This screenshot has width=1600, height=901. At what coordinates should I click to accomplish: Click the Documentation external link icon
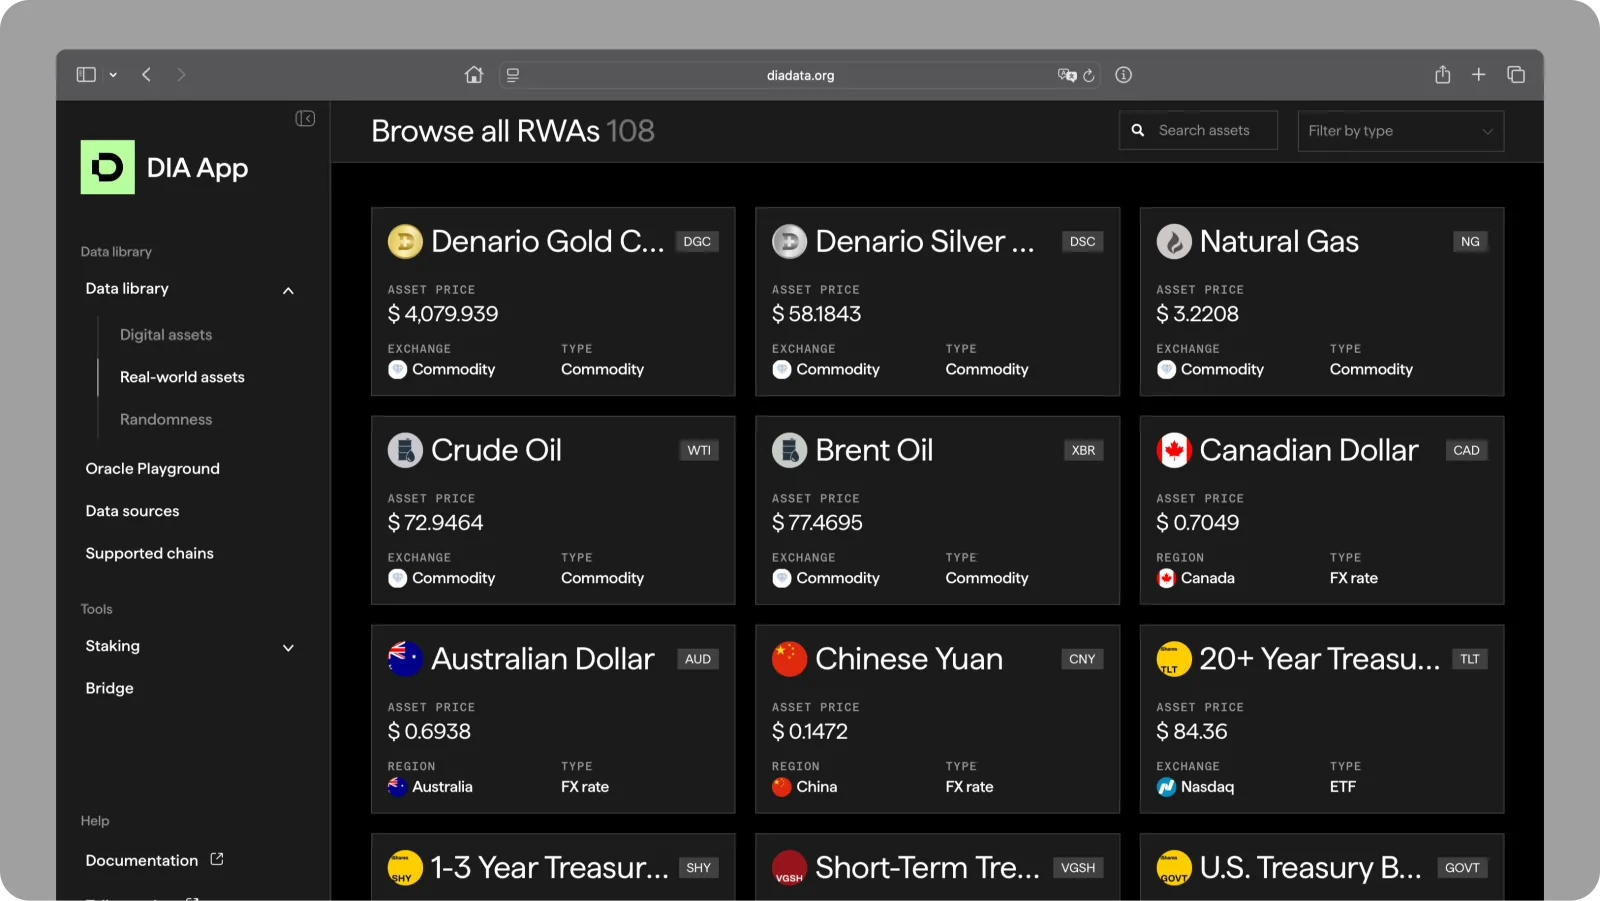coord(217,859)
